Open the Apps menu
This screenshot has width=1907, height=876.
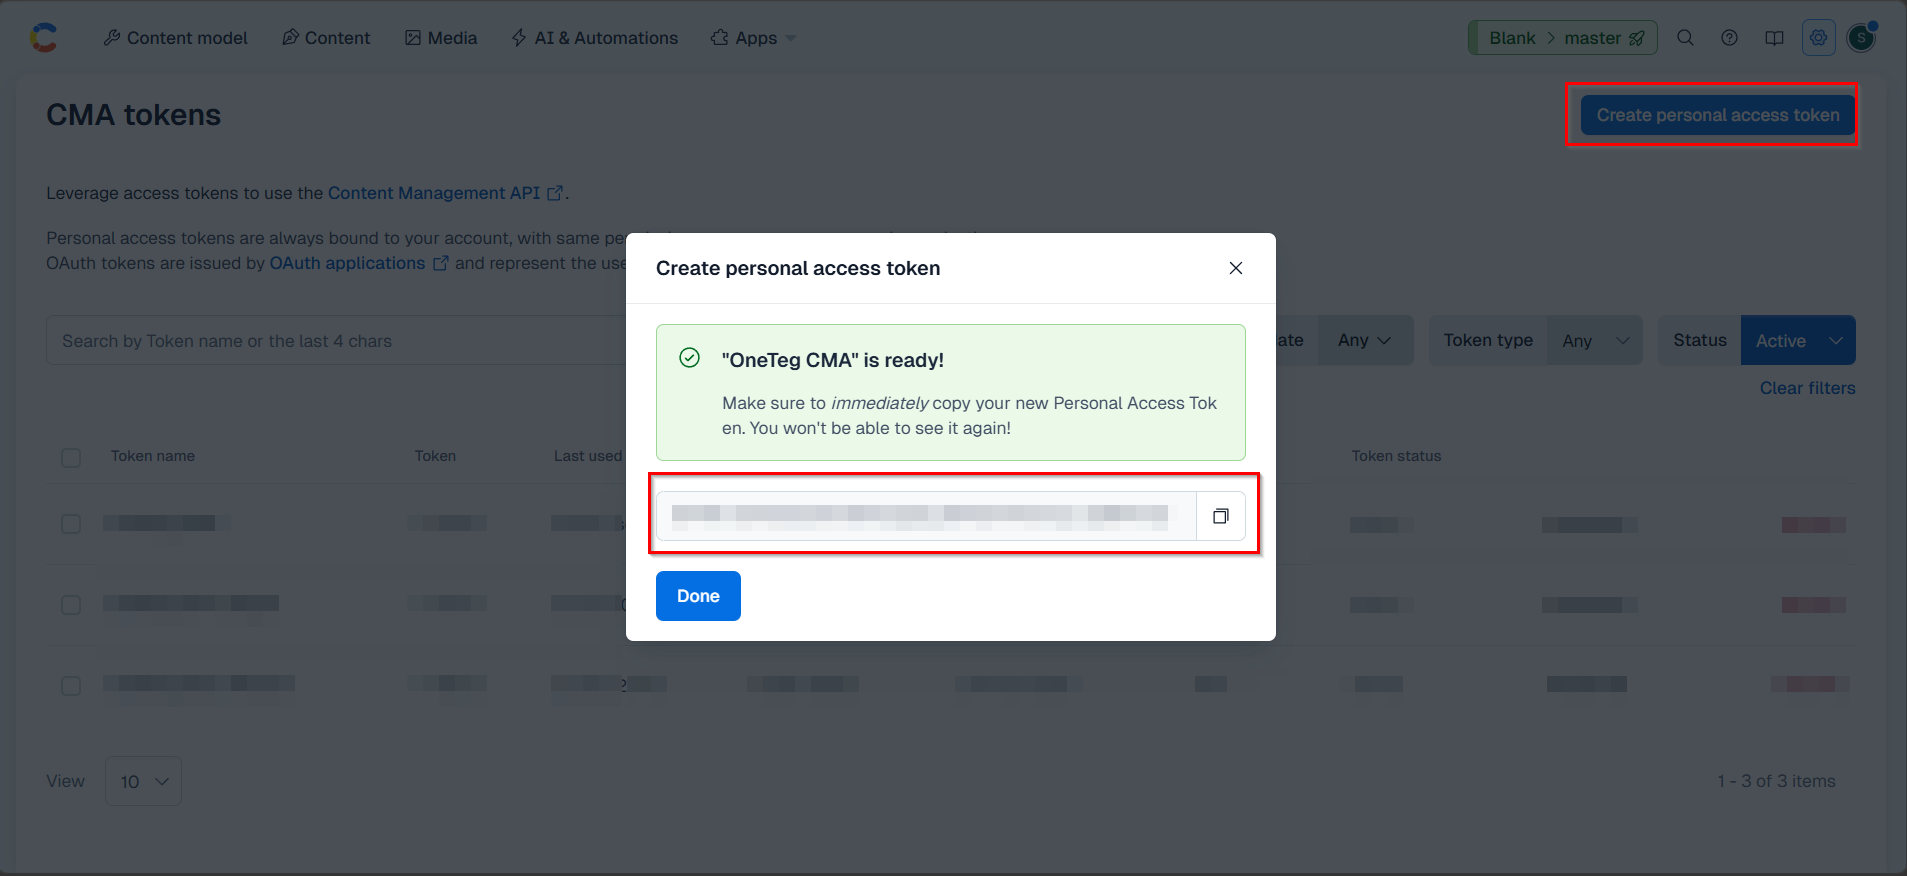(x=753, y=38)
